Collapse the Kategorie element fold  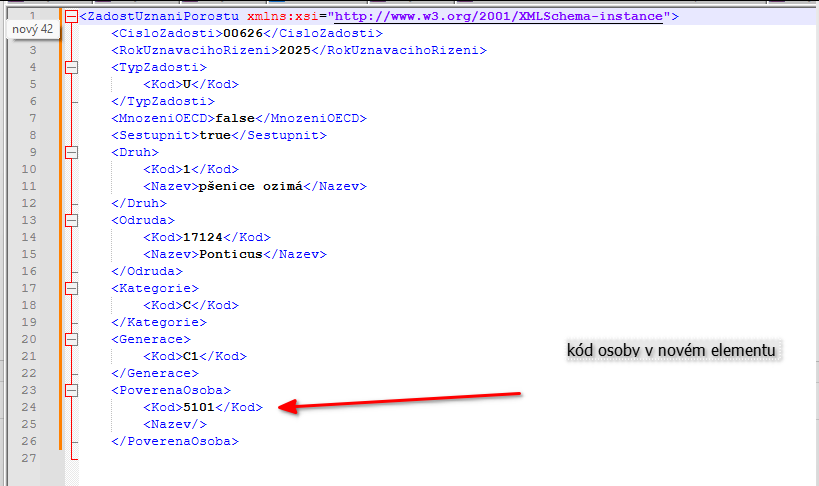[x=70, y=288]
